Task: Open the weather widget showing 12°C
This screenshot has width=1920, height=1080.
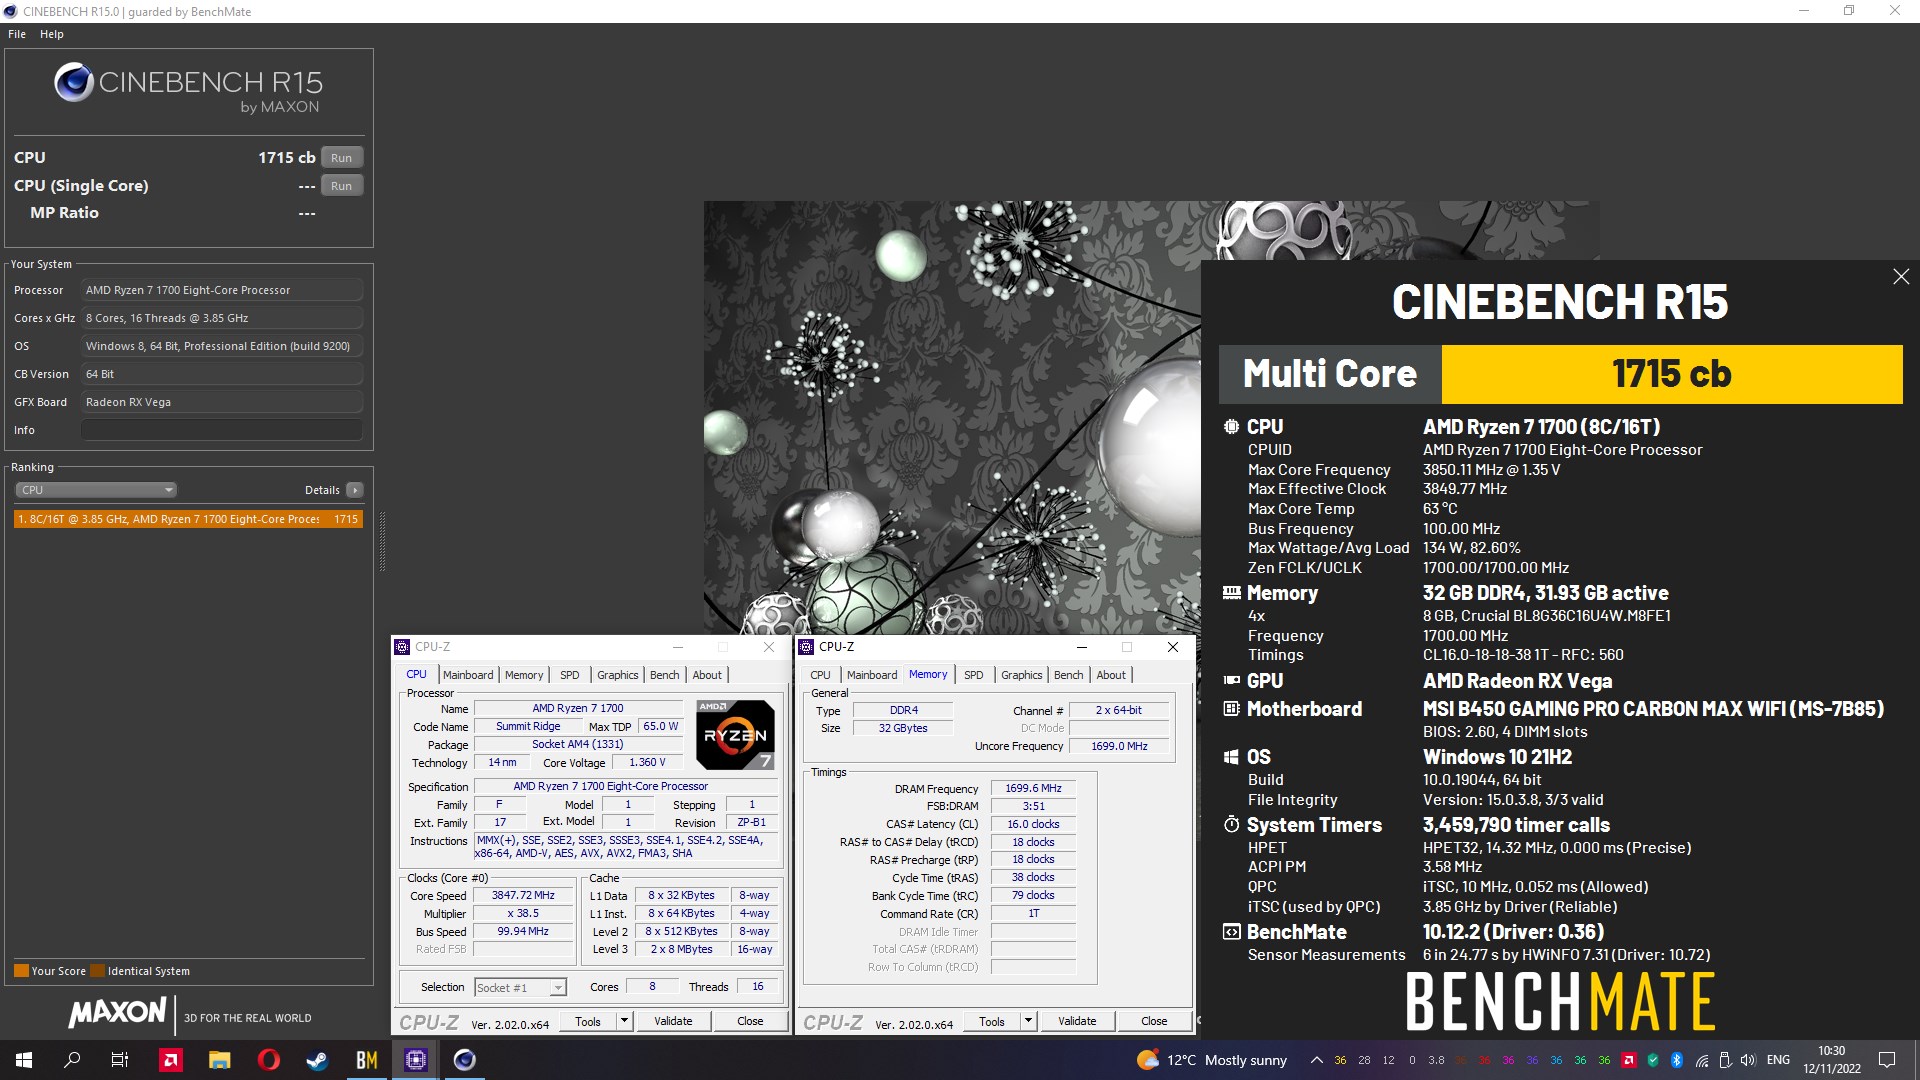Action: (x=1212, y=1060)
